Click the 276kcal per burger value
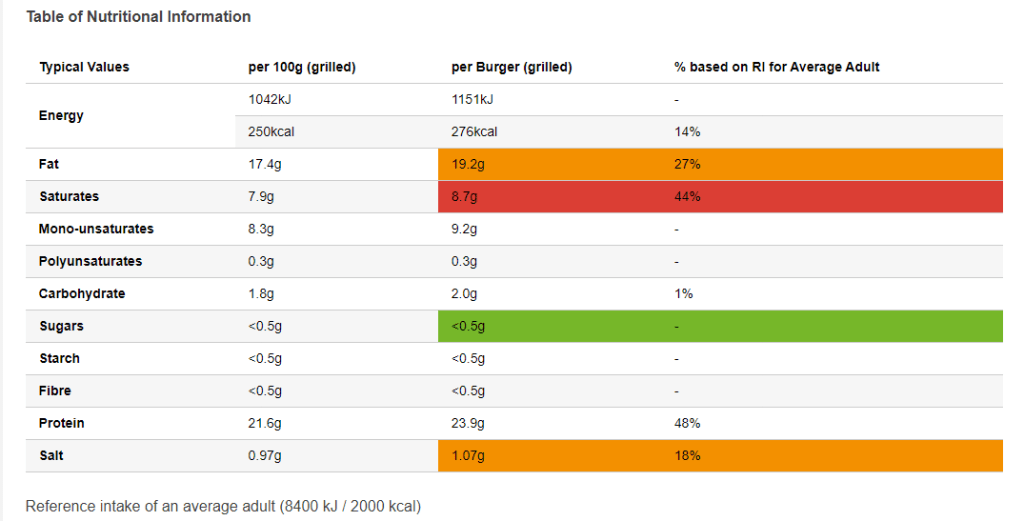Viewport: 1024px width, 521px height. click(x=475, y=132)
